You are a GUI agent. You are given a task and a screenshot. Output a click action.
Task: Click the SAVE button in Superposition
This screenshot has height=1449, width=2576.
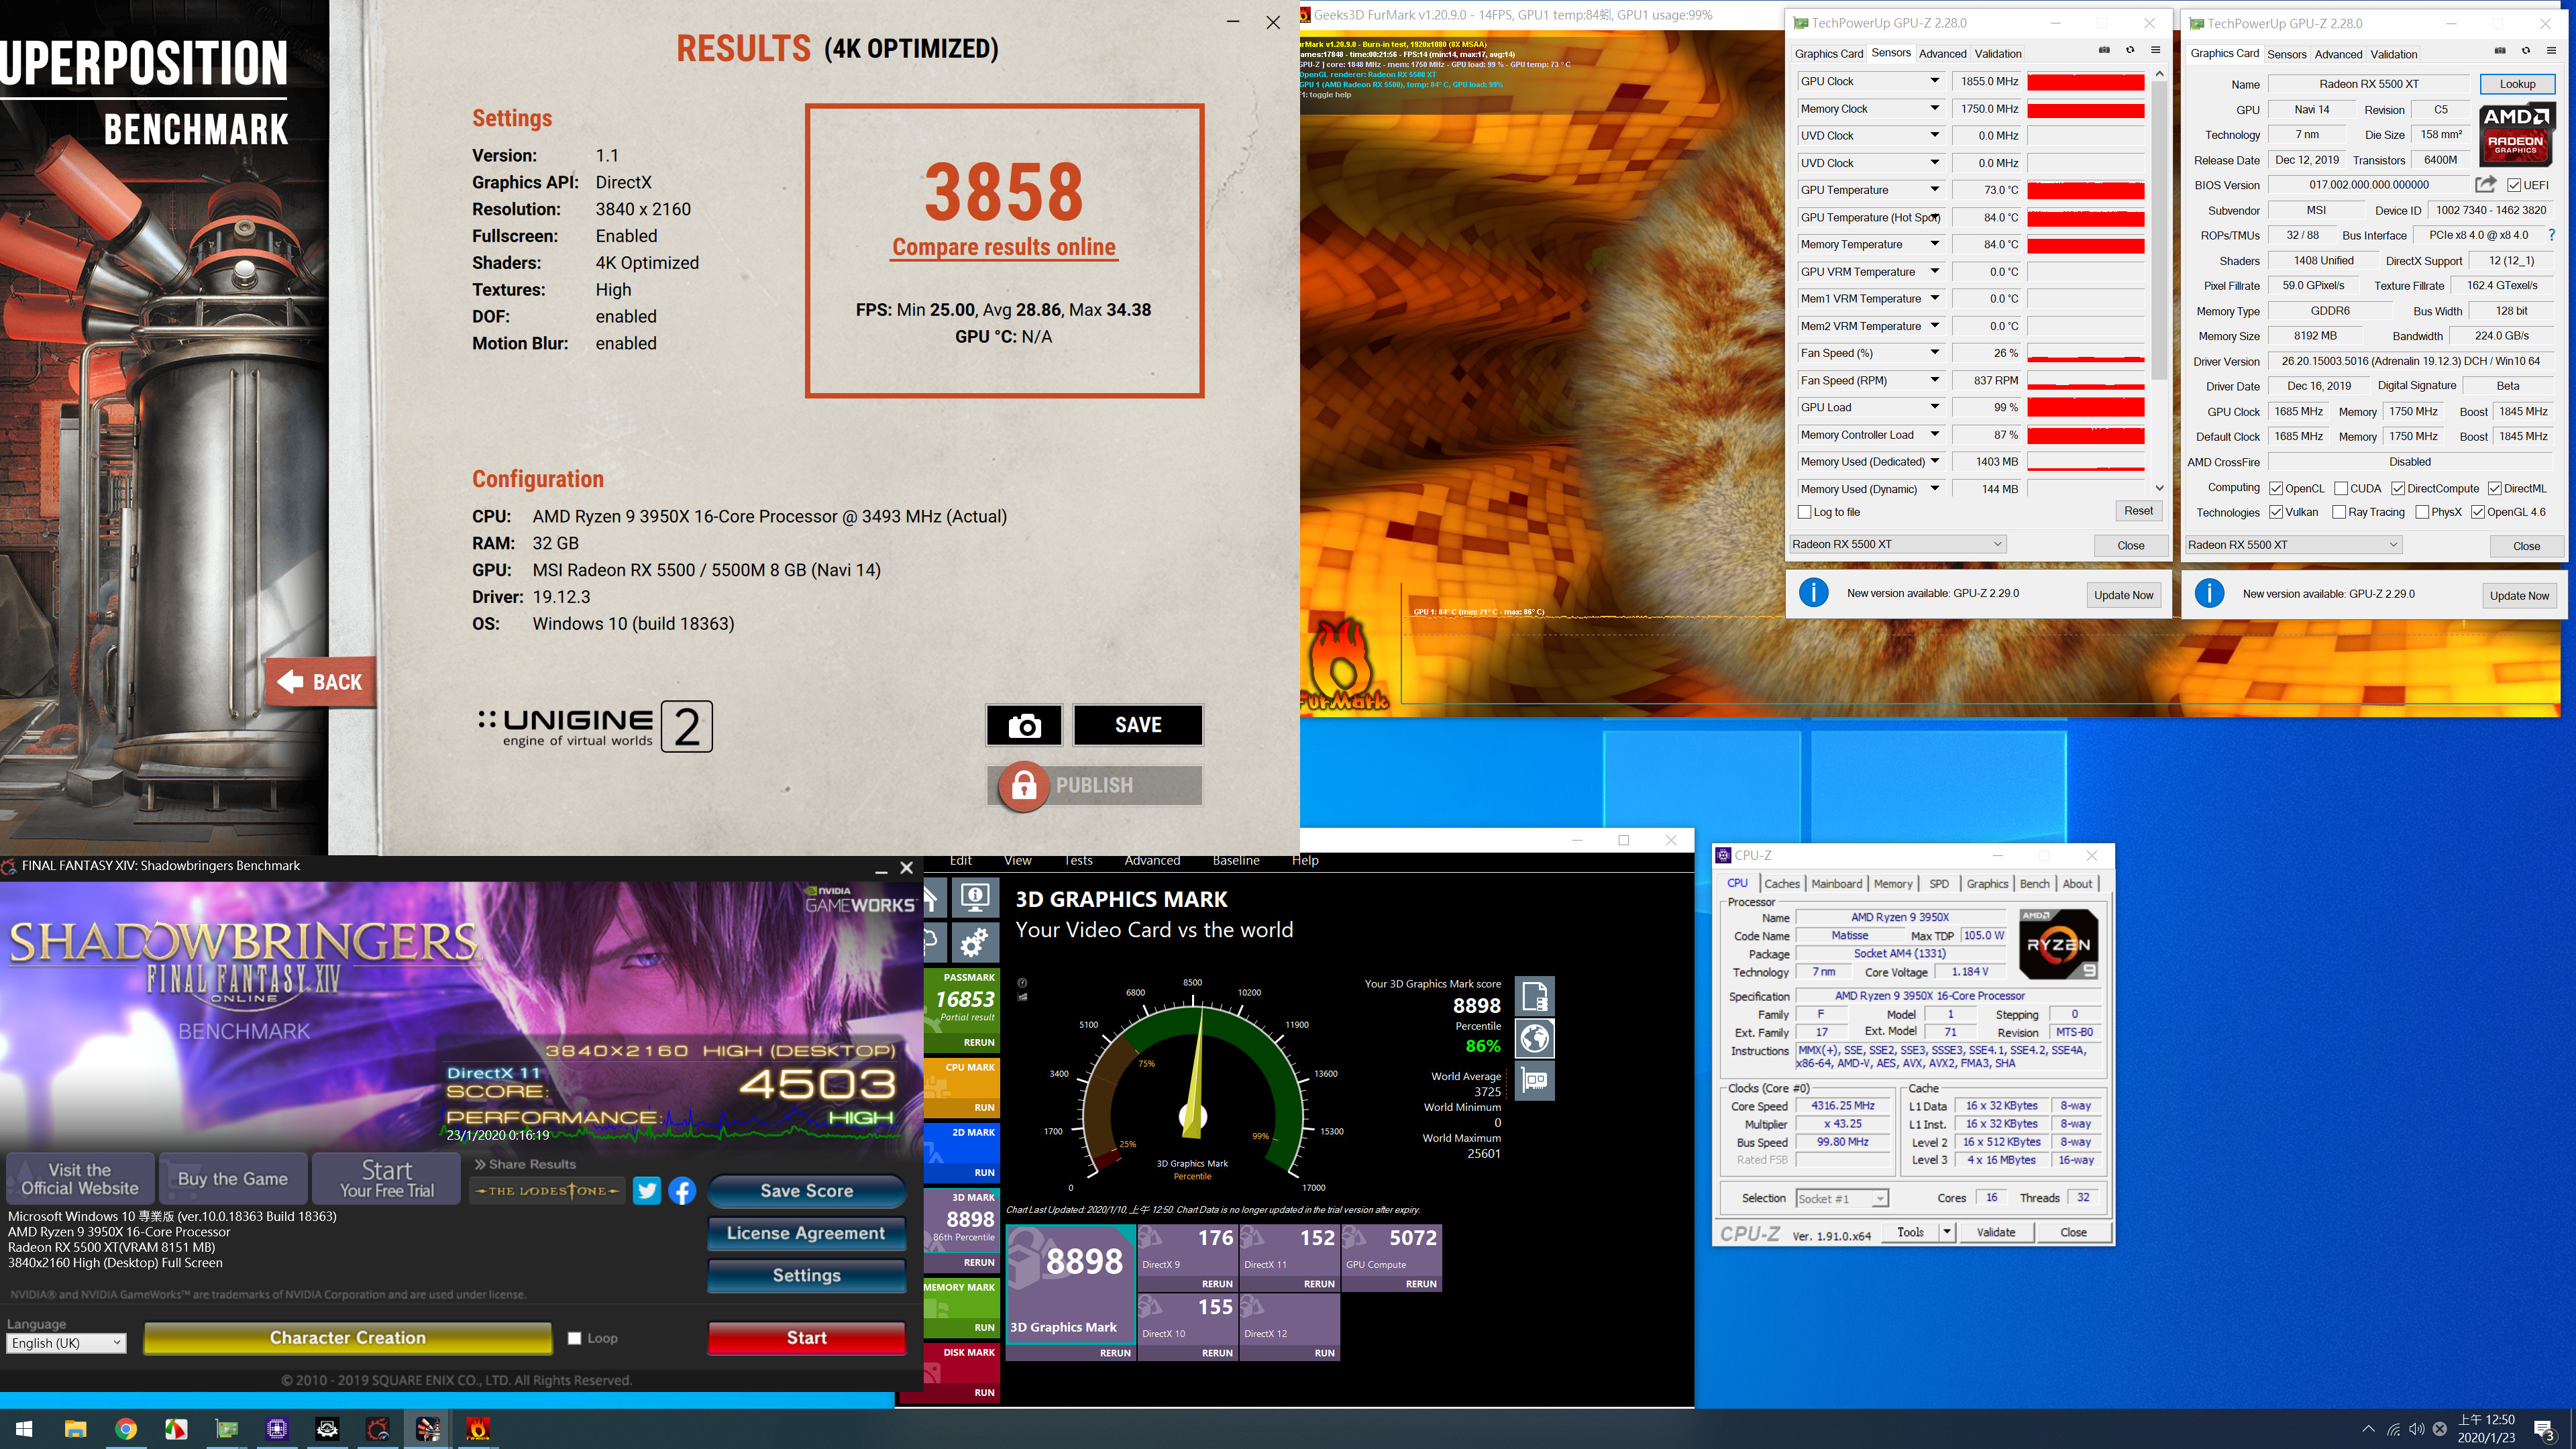(x=1138, y=725)
